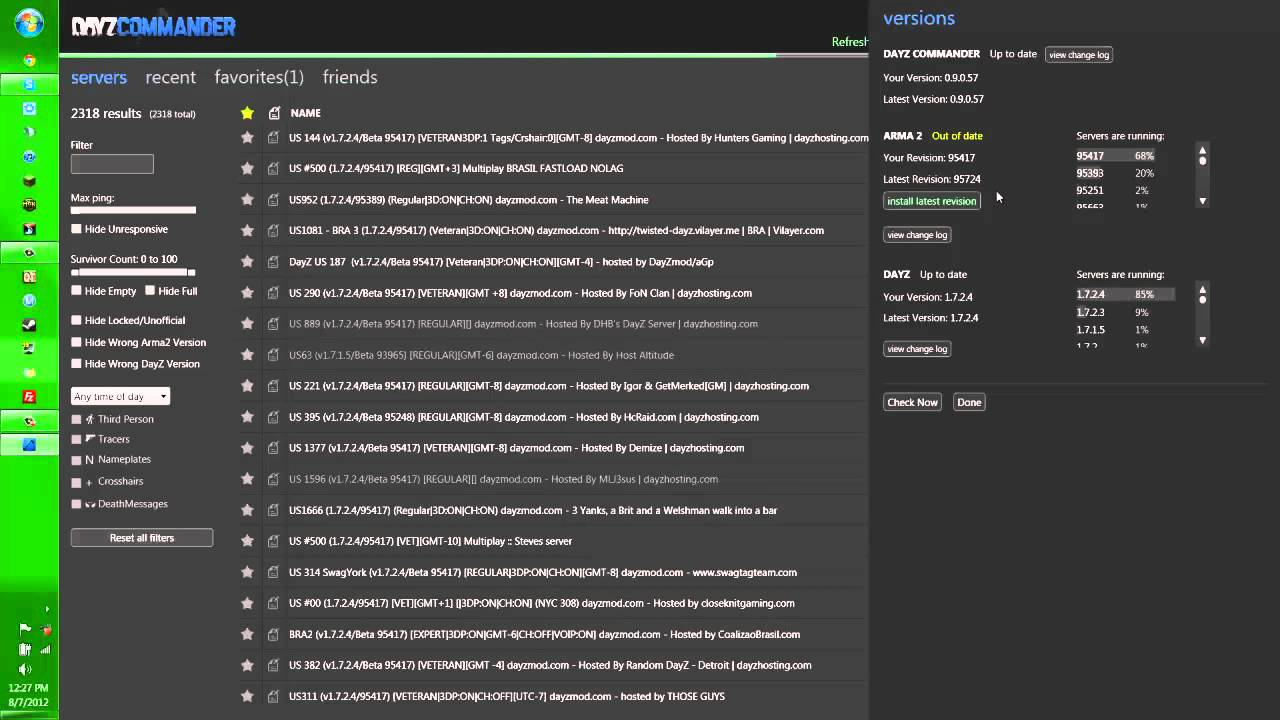Open info icon for US 144 Hunters Gaming
Image resolution: width=1280 pixels, height=720 pixels.
point(273,137)
